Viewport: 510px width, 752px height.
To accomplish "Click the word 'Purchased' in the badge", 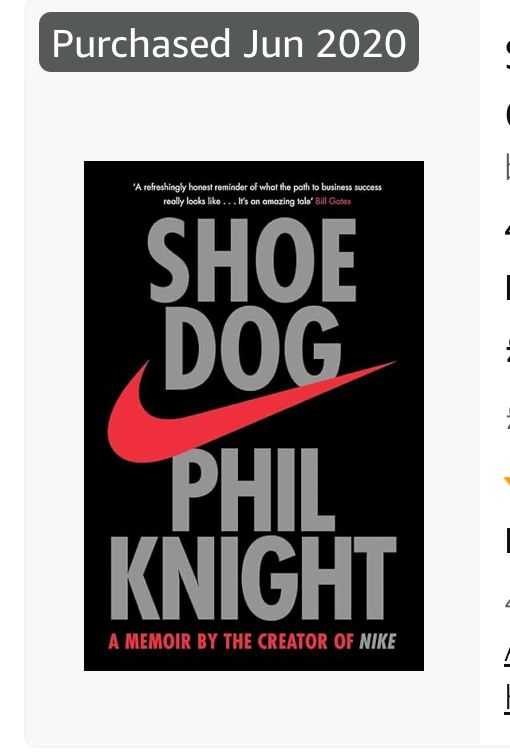I will (x=141, y=44).
